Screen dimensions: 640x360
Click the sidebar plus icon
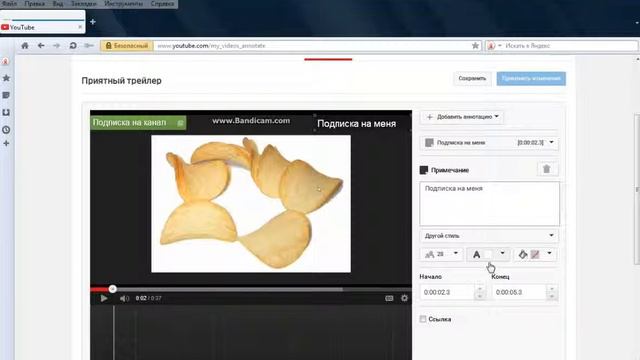(6, 144)
